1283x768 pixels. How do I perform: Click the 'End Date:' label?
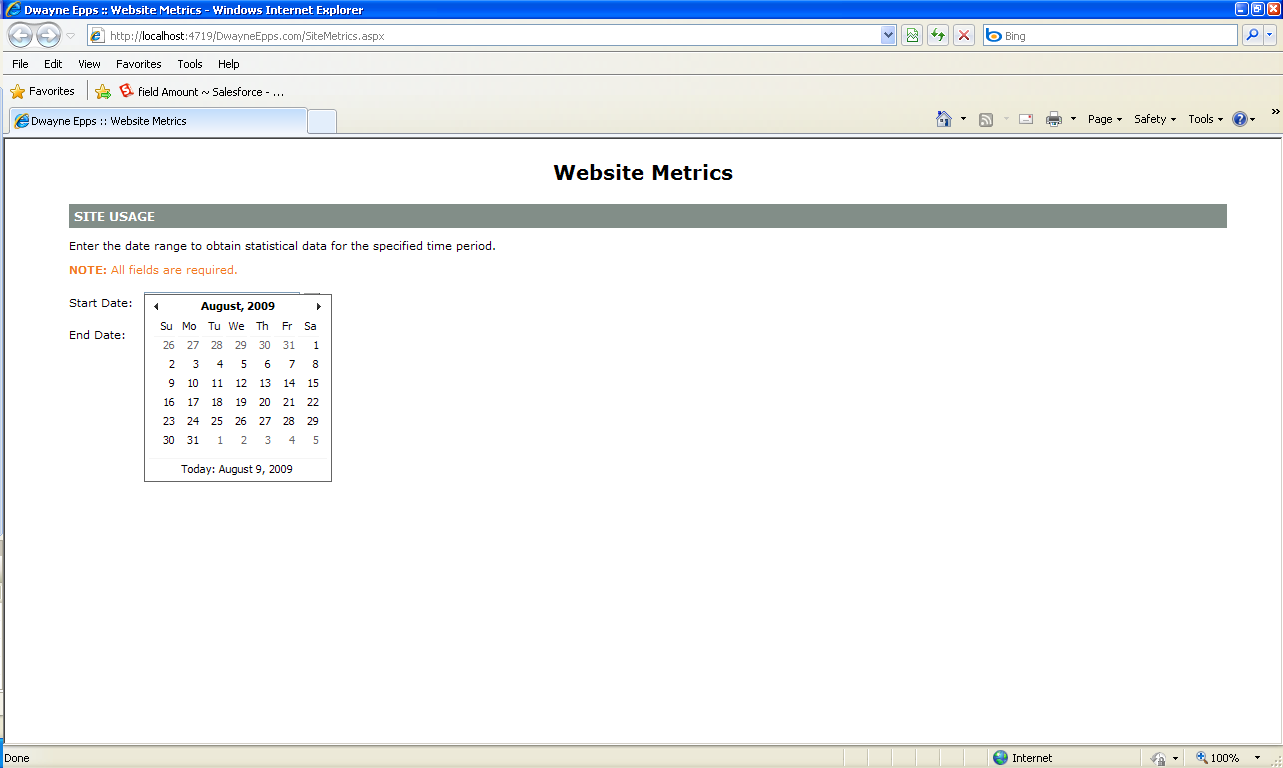(97, 335)
